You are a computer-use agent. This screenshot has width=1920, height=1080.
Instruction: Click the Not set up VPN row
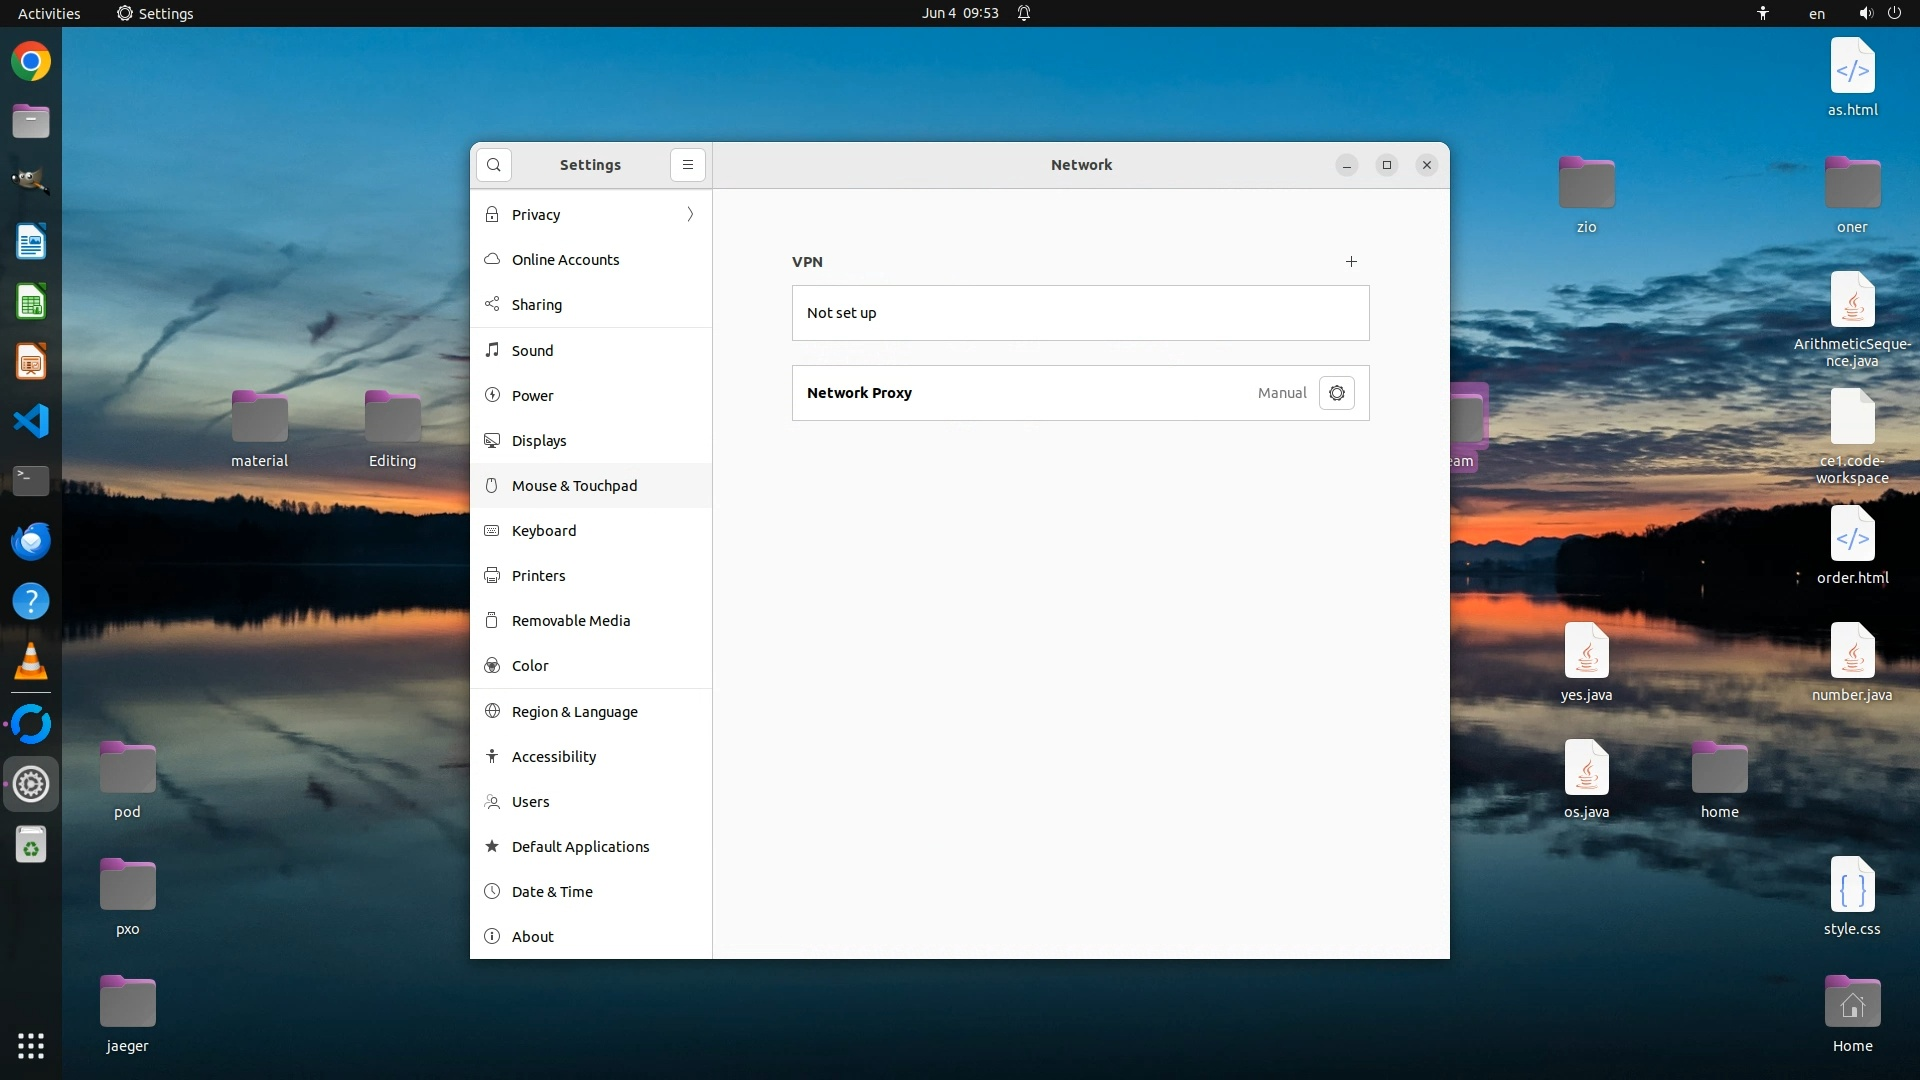pos(1080,313)
